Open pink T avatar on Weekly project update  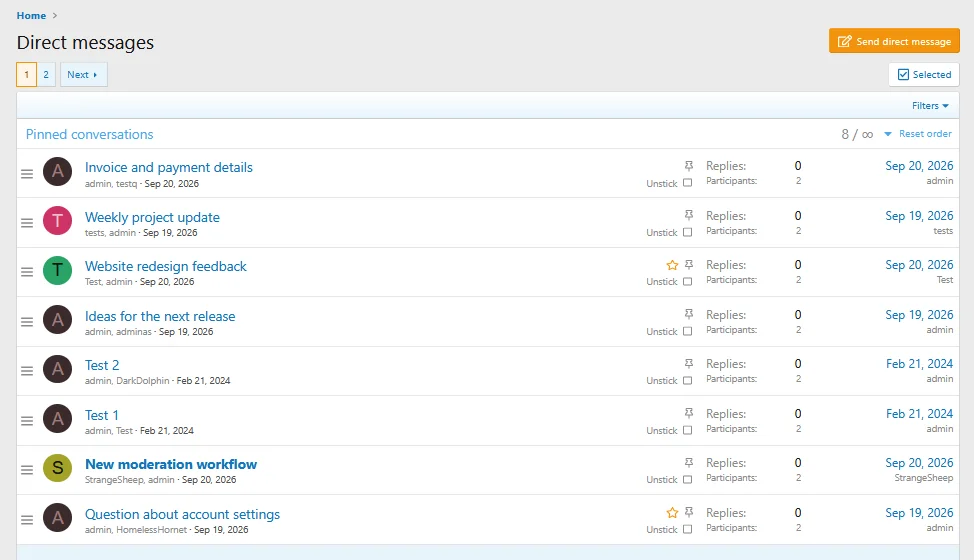click(58, 221)
